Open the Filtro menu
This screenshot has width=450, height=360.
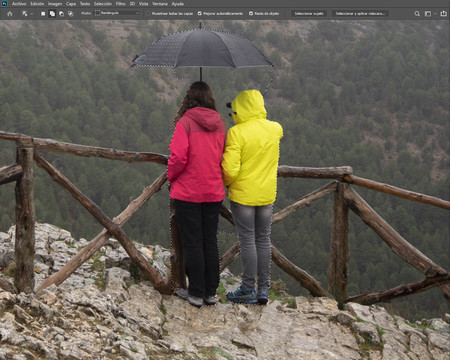(x=121, y=4)
